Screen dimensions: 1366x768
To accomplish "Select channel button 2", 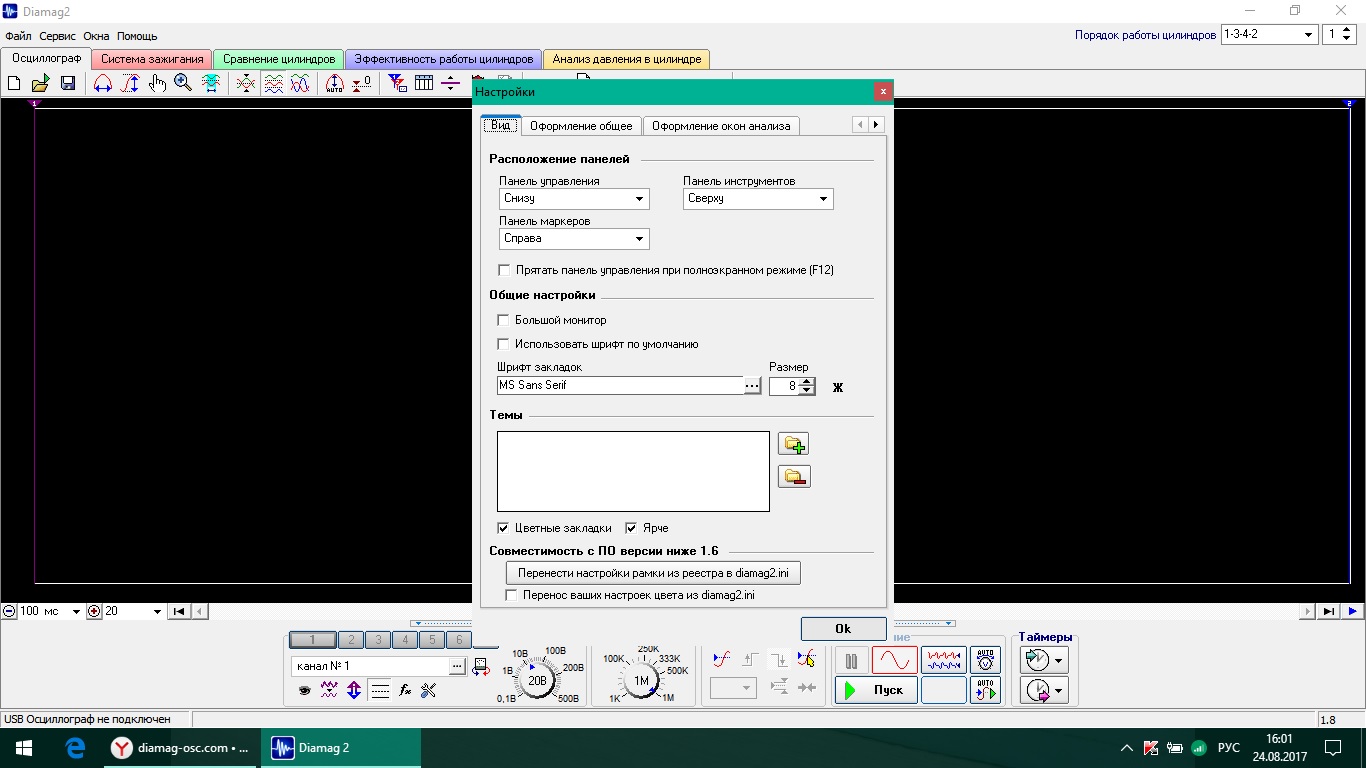I will pos(350,640).
